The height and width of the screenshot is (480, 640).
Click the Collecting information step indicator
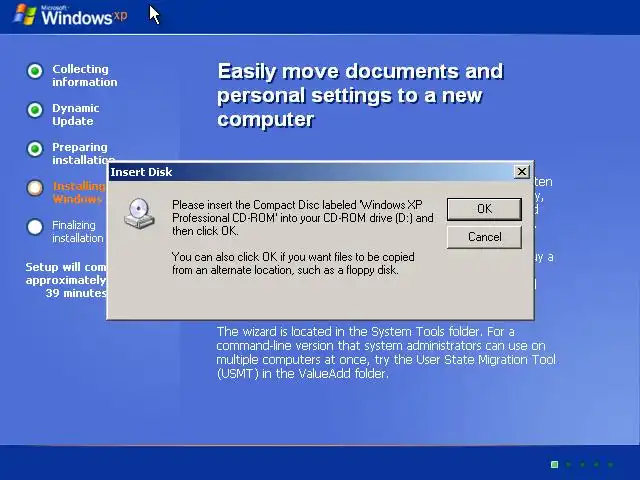35,71
